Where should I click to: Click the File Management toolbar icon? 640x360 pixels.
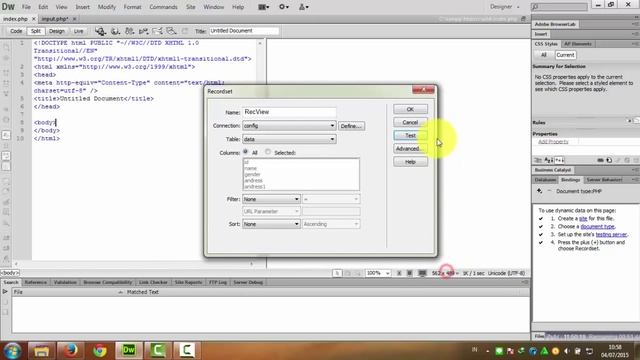click(129, 31)
